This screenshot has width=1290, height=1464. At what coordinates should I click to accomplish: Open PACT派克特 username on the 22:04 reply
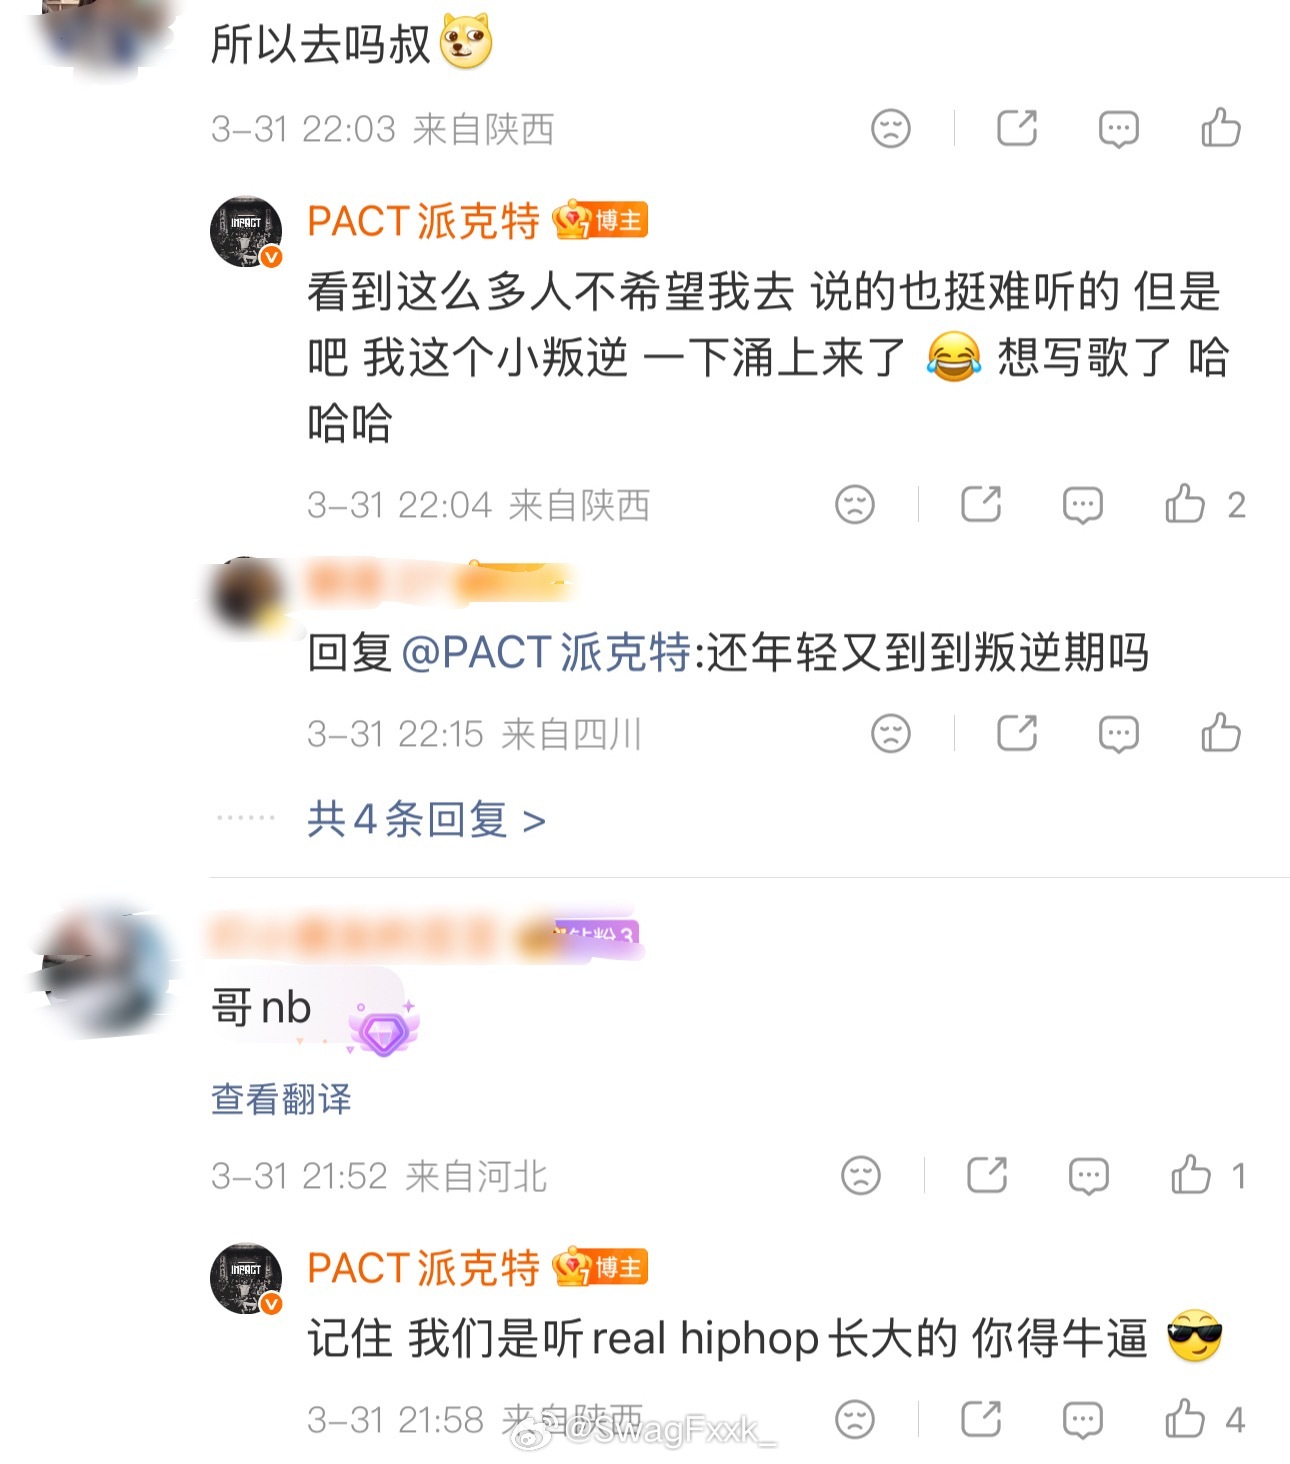coord(423,221)
